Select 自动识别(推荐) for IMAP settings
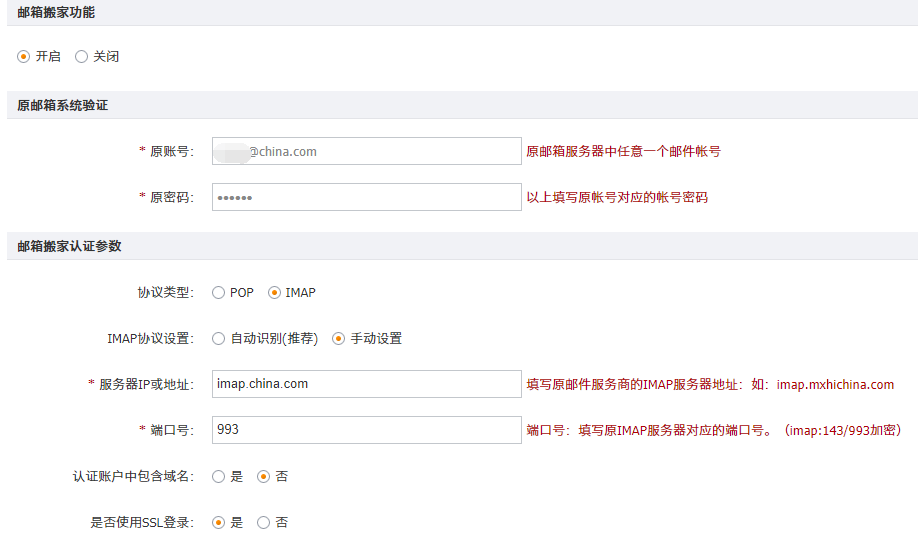This screenshot has height=544, width=918. coord(218,339)
